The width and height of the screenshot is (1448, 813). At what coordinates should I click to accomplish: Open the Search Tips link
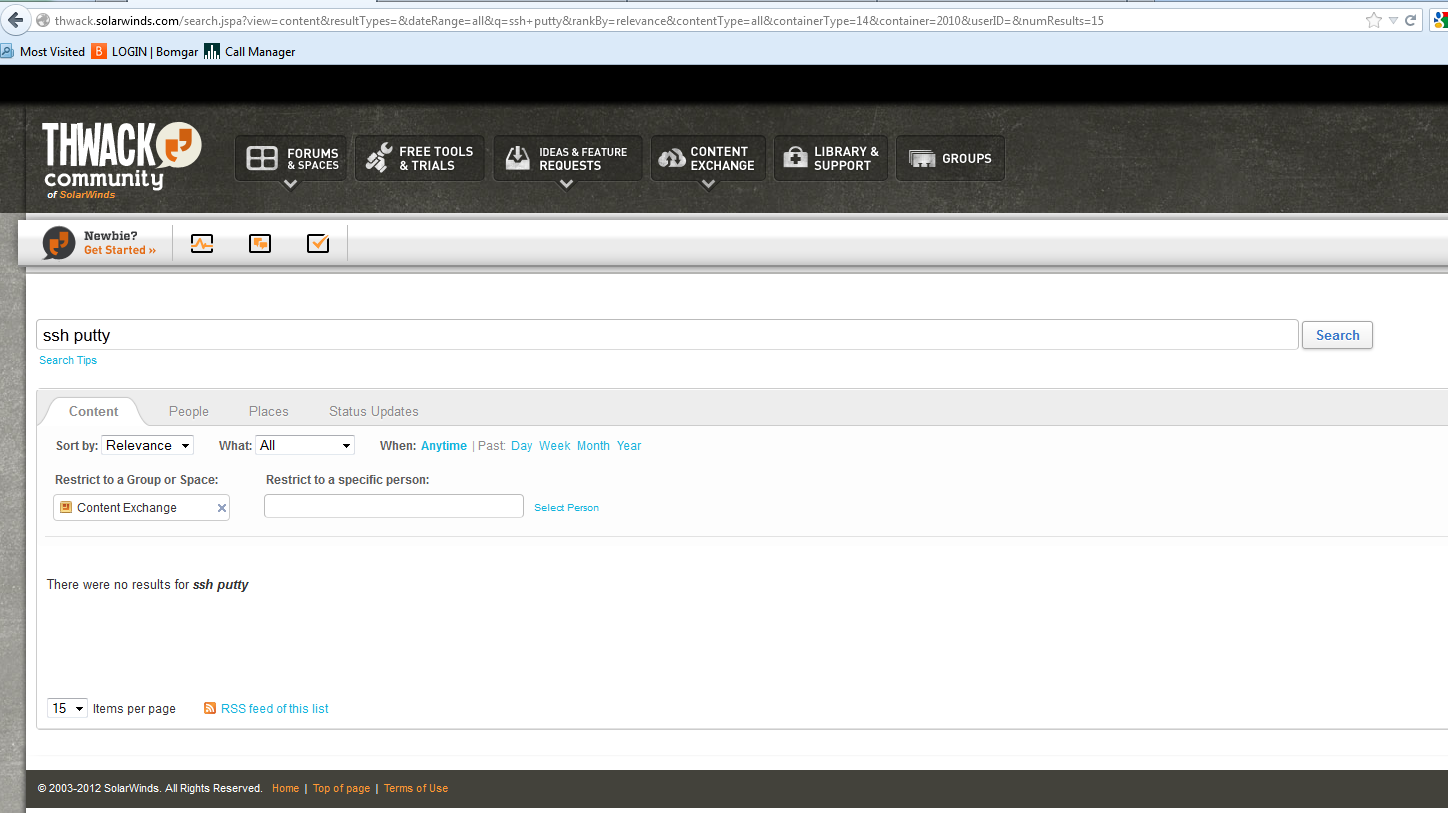68,360
